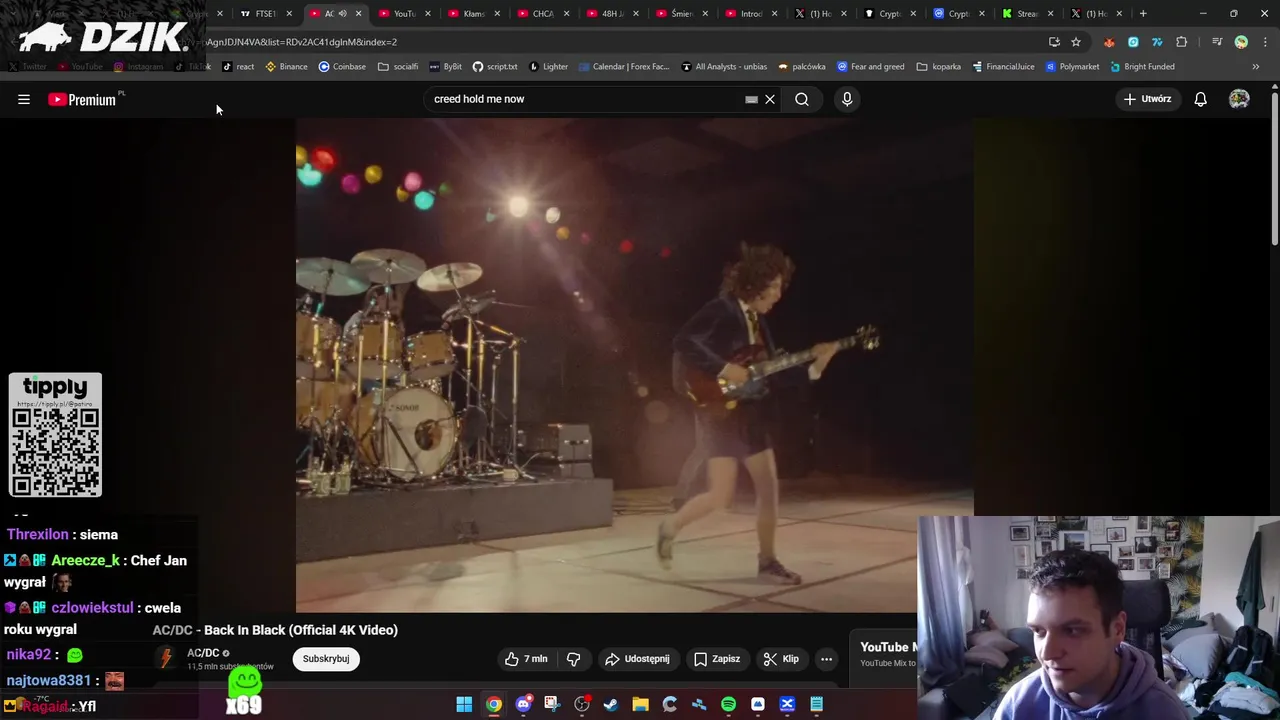This screenshot has height=720, width=1280.
Task: Open the YouTube guide hamburger menu
Action: (x=24, y=99)
